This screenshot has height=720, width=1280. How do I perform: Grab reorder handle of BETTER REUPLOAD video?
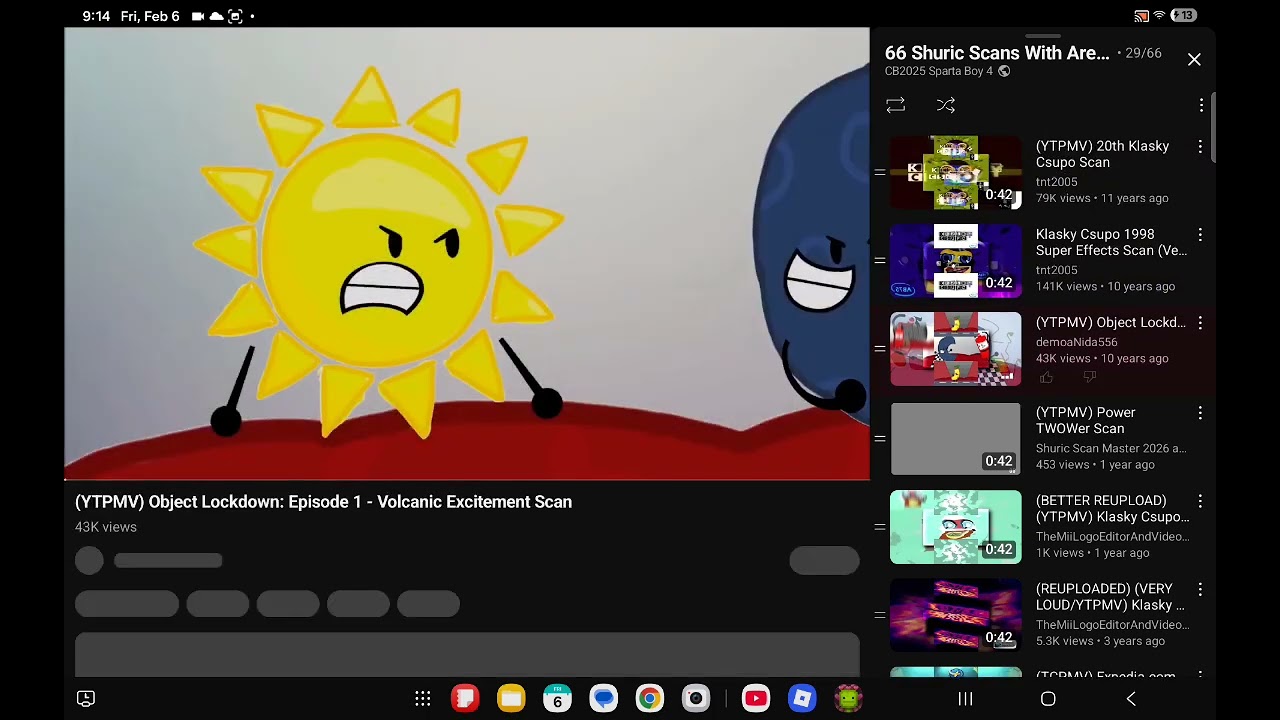tap(879, 527)
